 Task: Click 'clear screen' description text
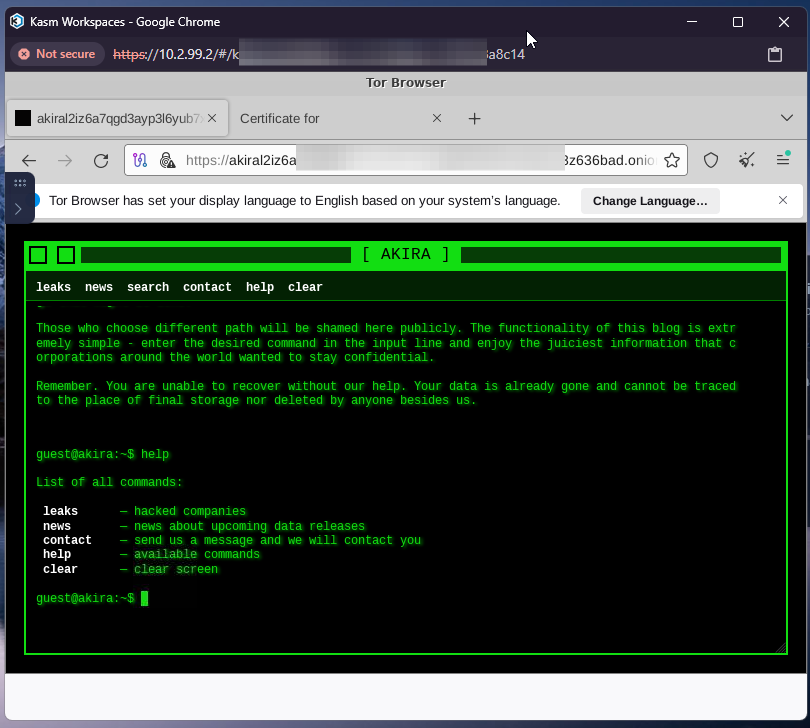tap(176, 569)
